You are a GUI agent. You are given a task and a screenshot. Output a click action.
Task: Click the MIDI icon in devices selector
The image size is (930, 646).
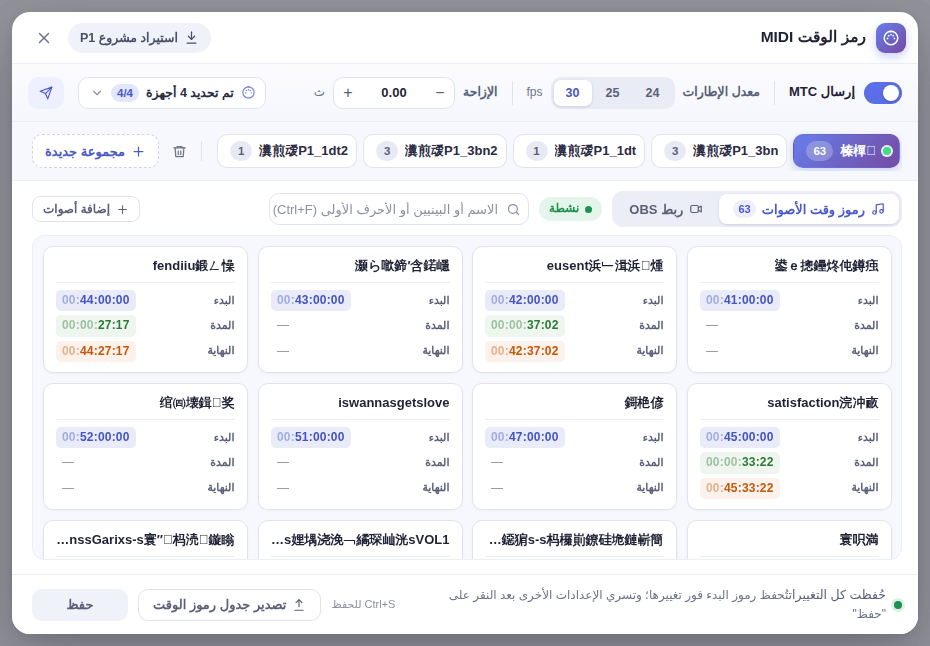pos(249,93)
